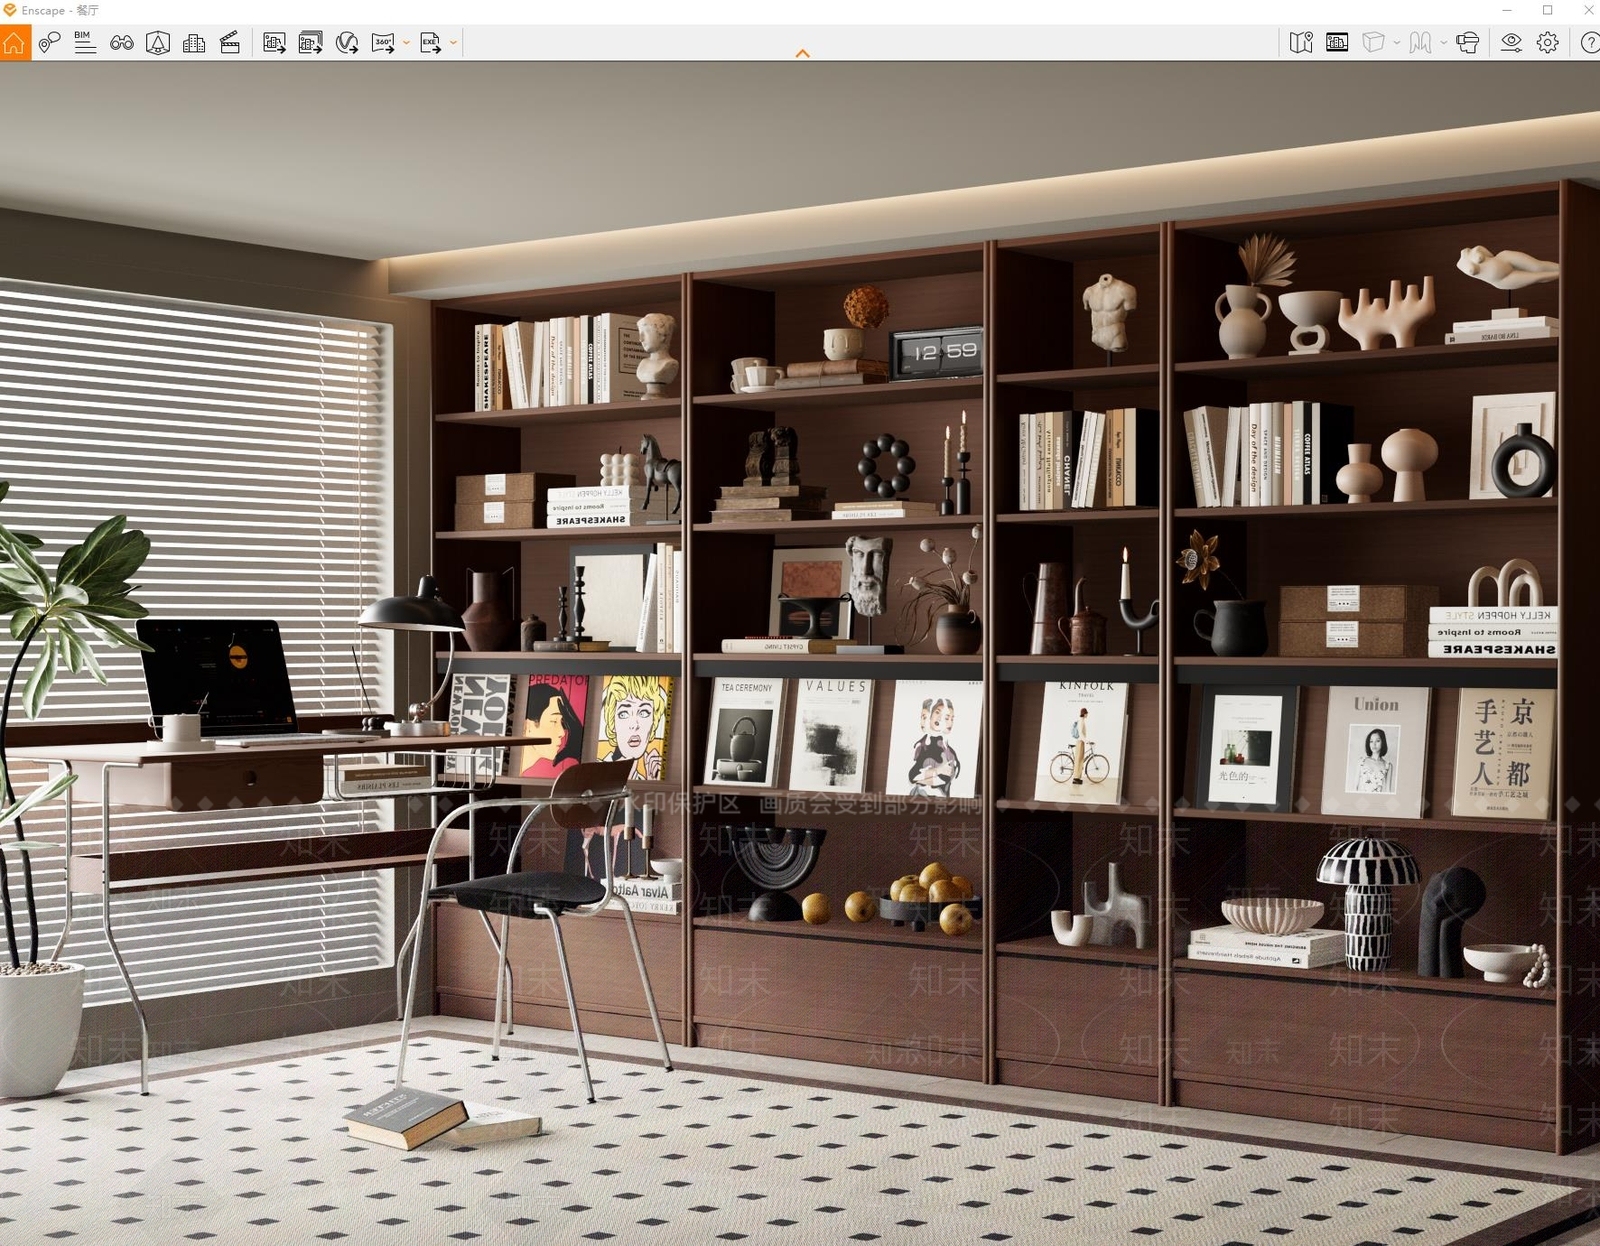Screen dimensions: 1600x1246
Task: Open view management binoculars icon
Action: [122, 42]
